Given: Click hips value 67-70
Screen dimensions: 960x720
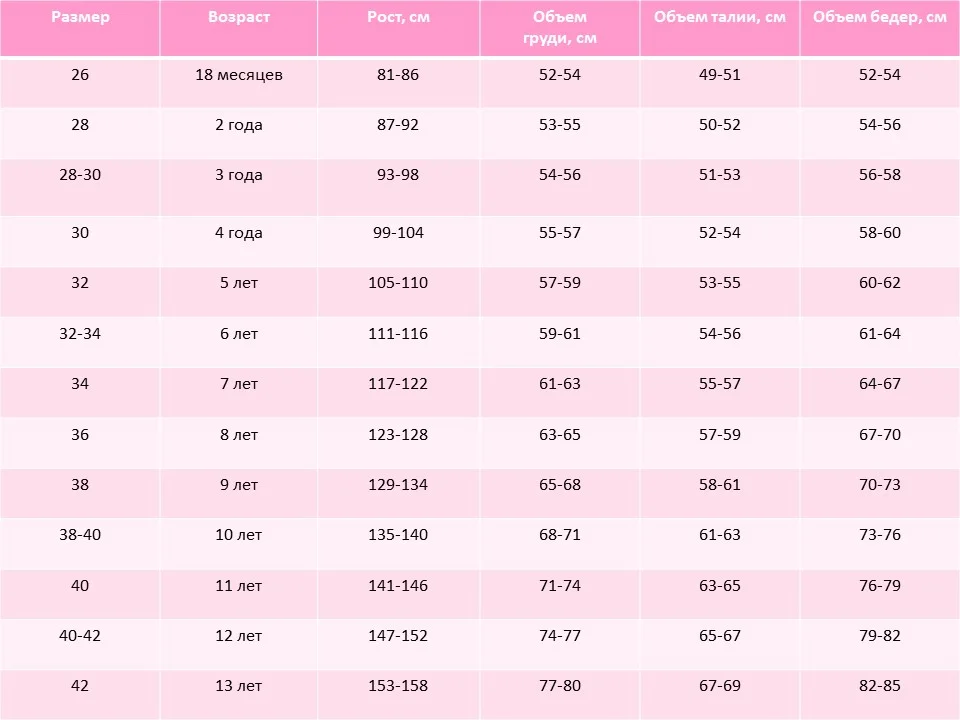Looking at the screenshot, I should click(x=880, y=435).
